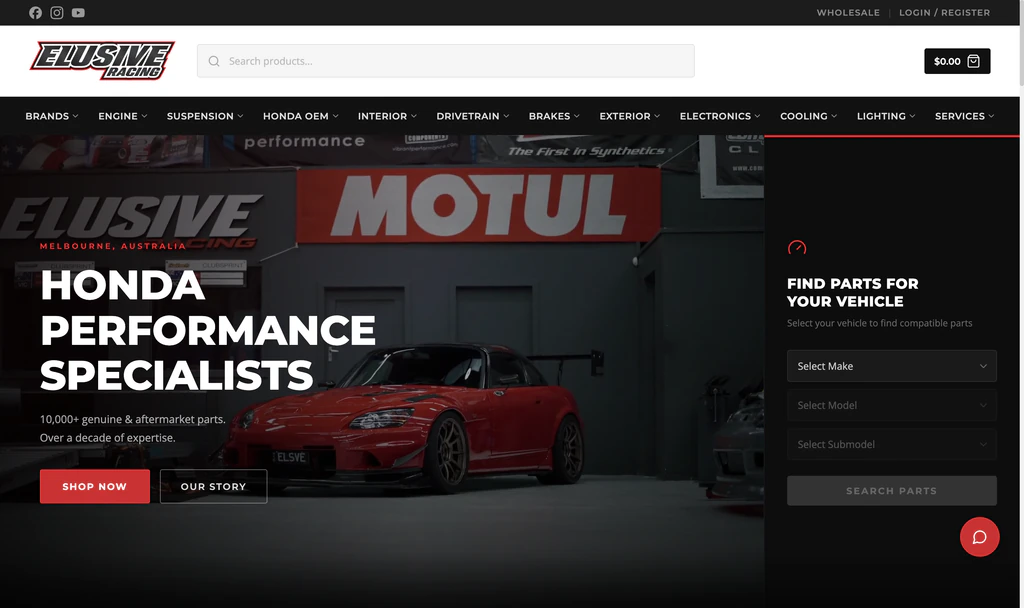The width and height of the screenshot is (1024, 608).
Task: Expand the Electronics menu
Action: 720,116
